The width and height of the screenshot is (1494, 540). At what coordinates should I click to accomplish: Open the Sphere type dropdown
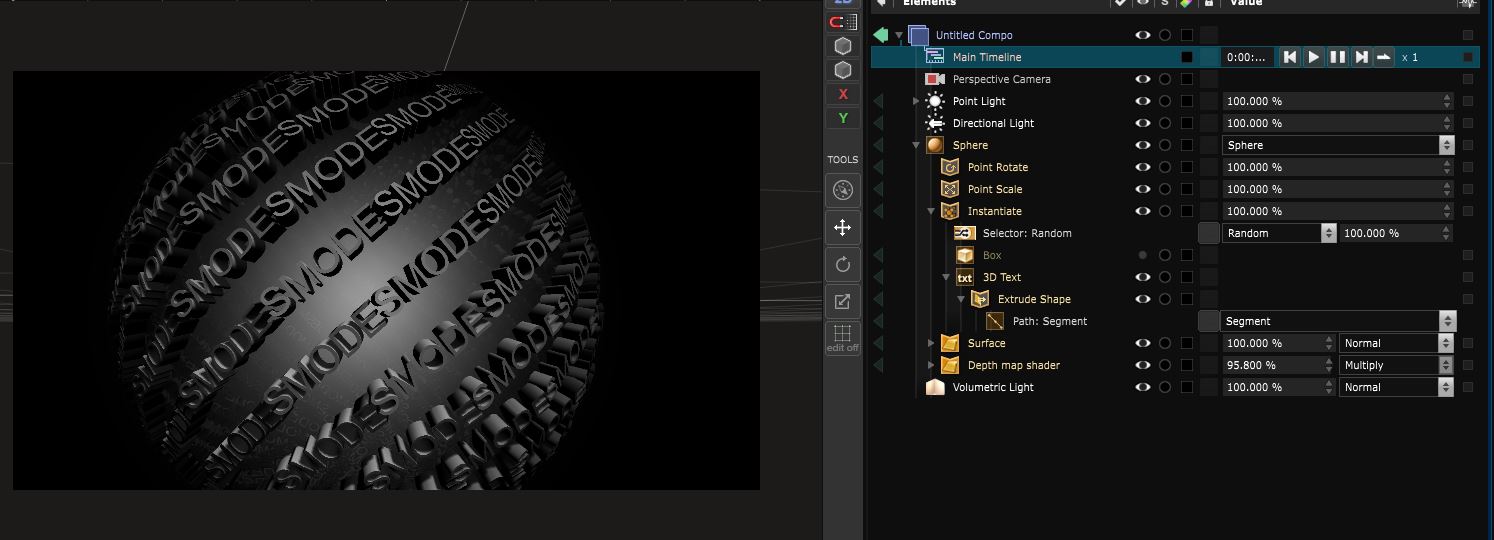1338,145
